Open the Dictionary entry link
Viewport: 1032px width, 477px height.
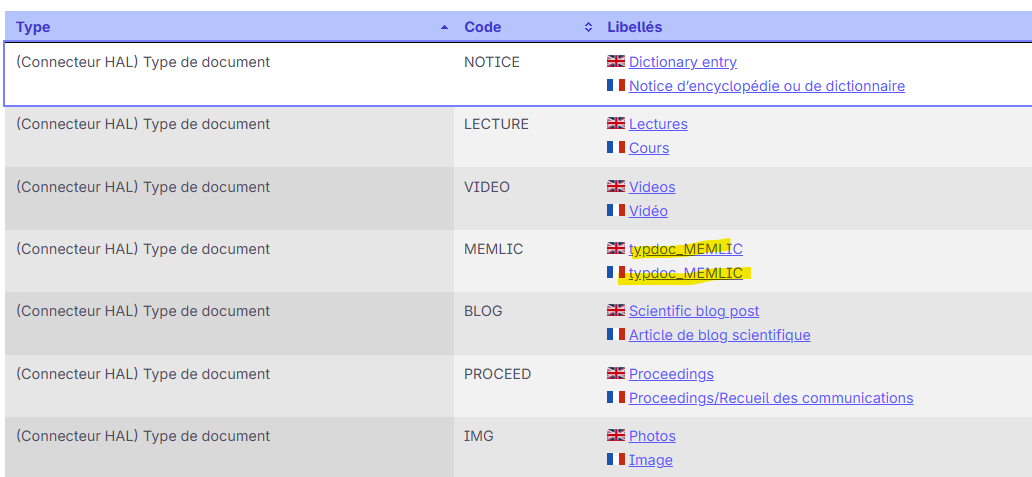coord(683,62)
